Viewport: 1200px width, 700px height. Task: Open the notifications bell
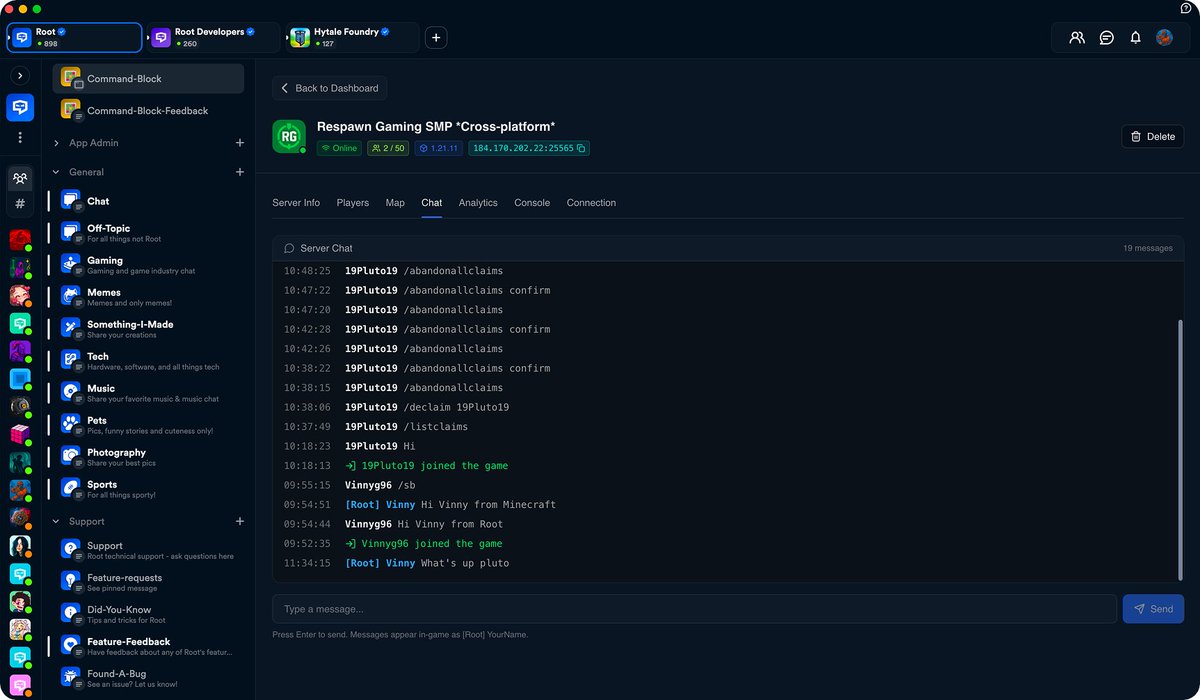(1135, 38)
